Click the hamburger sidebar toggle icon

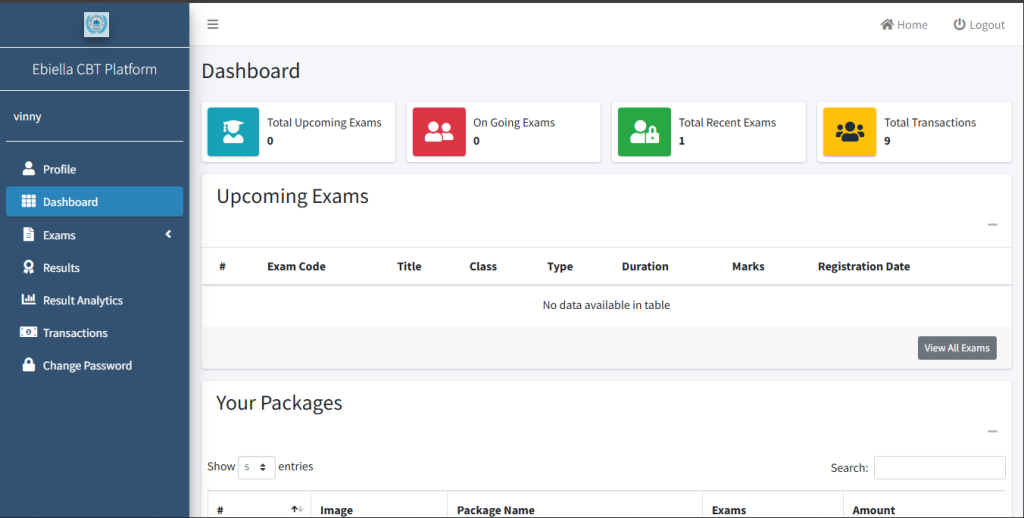213,25
